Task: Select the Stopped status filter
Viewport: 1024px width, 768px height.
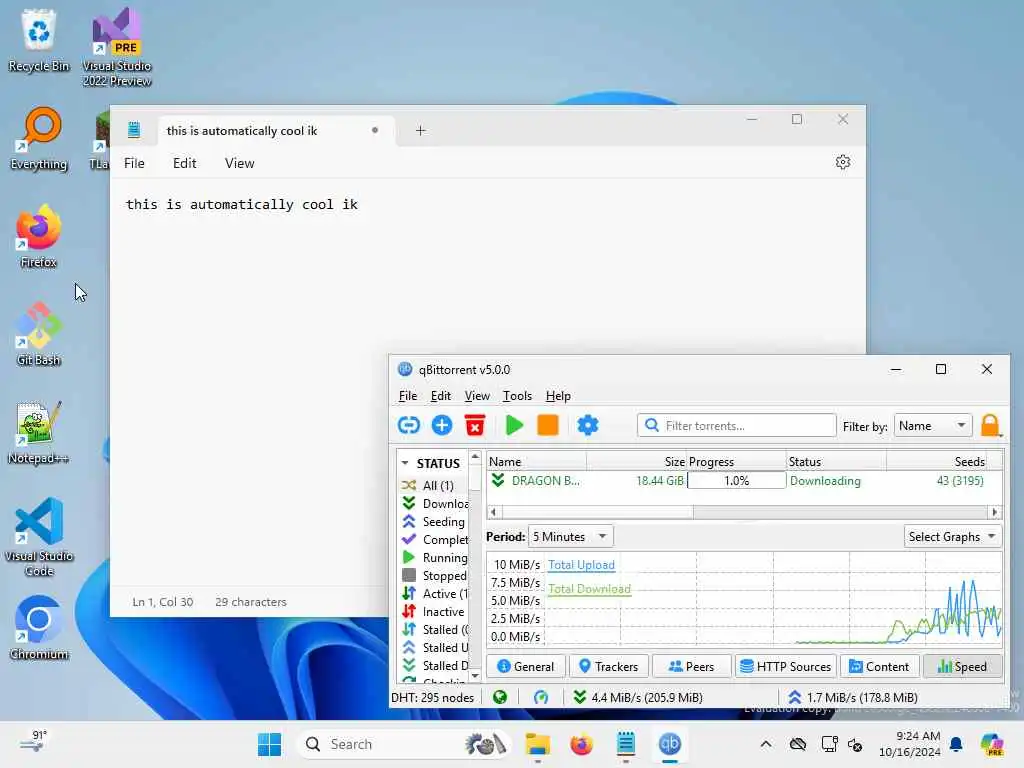Action: tap(434, 575)
